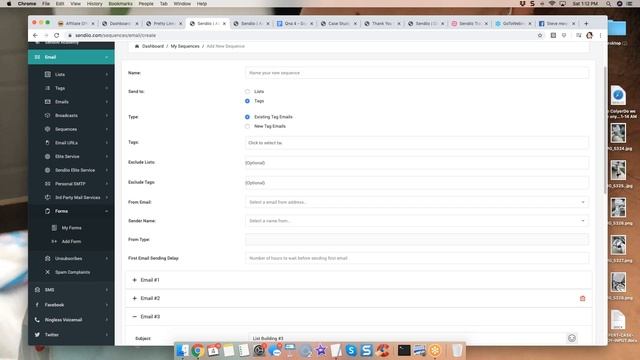Click the Facebook icon in sidebar
This screenshot has width=640, height=360.
coord(37,305)
